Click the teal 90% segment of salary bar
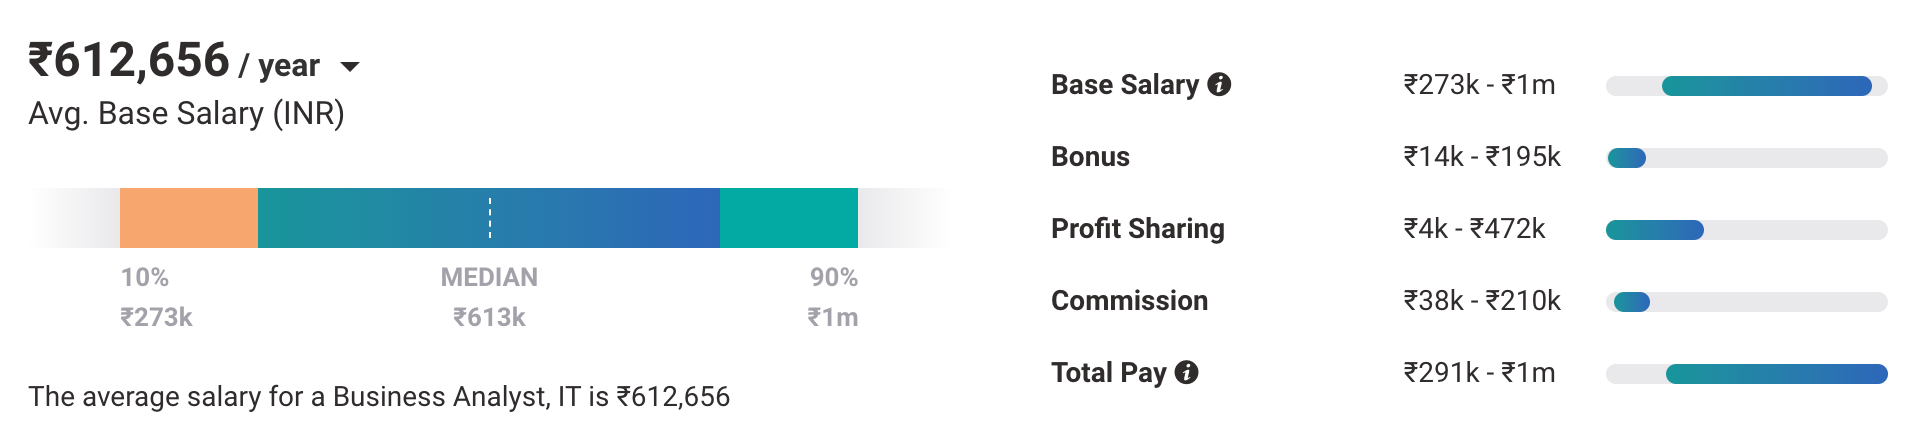 (788, 218)
